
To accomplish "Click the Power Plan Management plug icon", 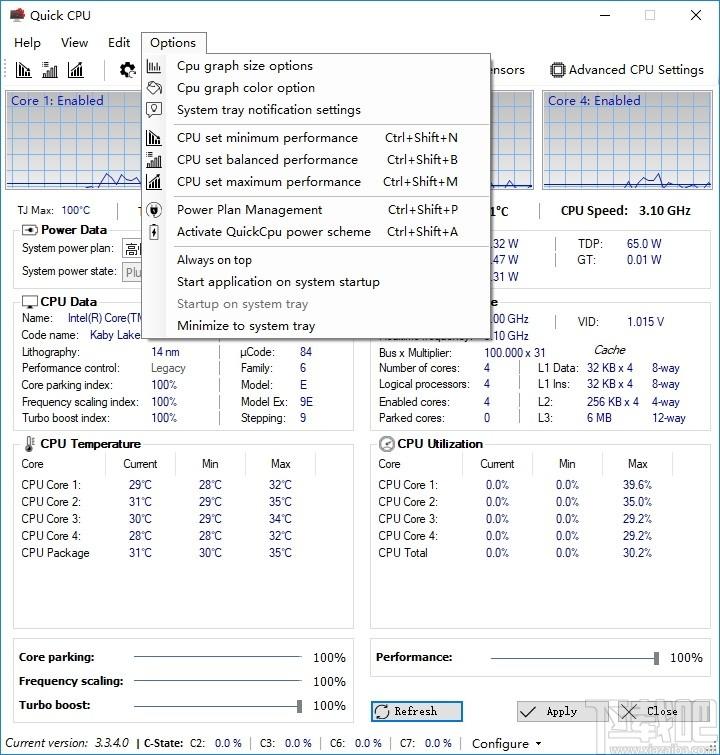I will 154,210.
